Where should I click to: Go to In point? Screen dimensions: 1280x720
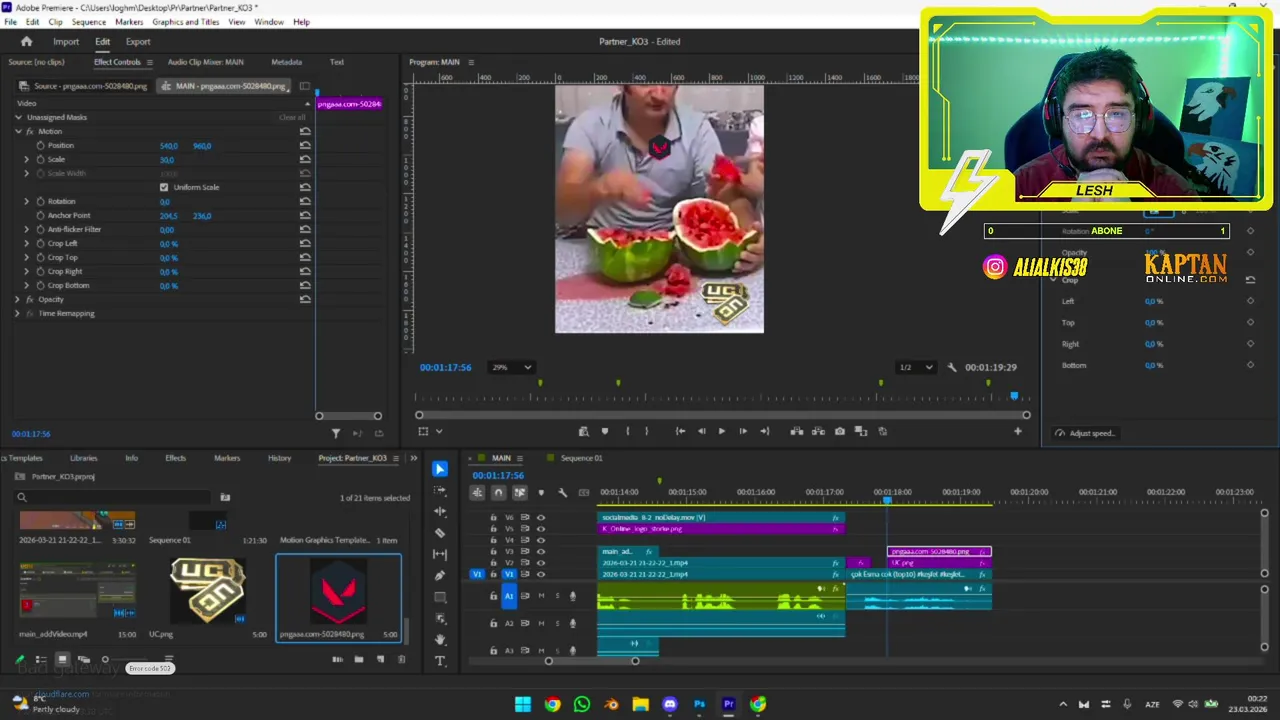coord(680,431)
